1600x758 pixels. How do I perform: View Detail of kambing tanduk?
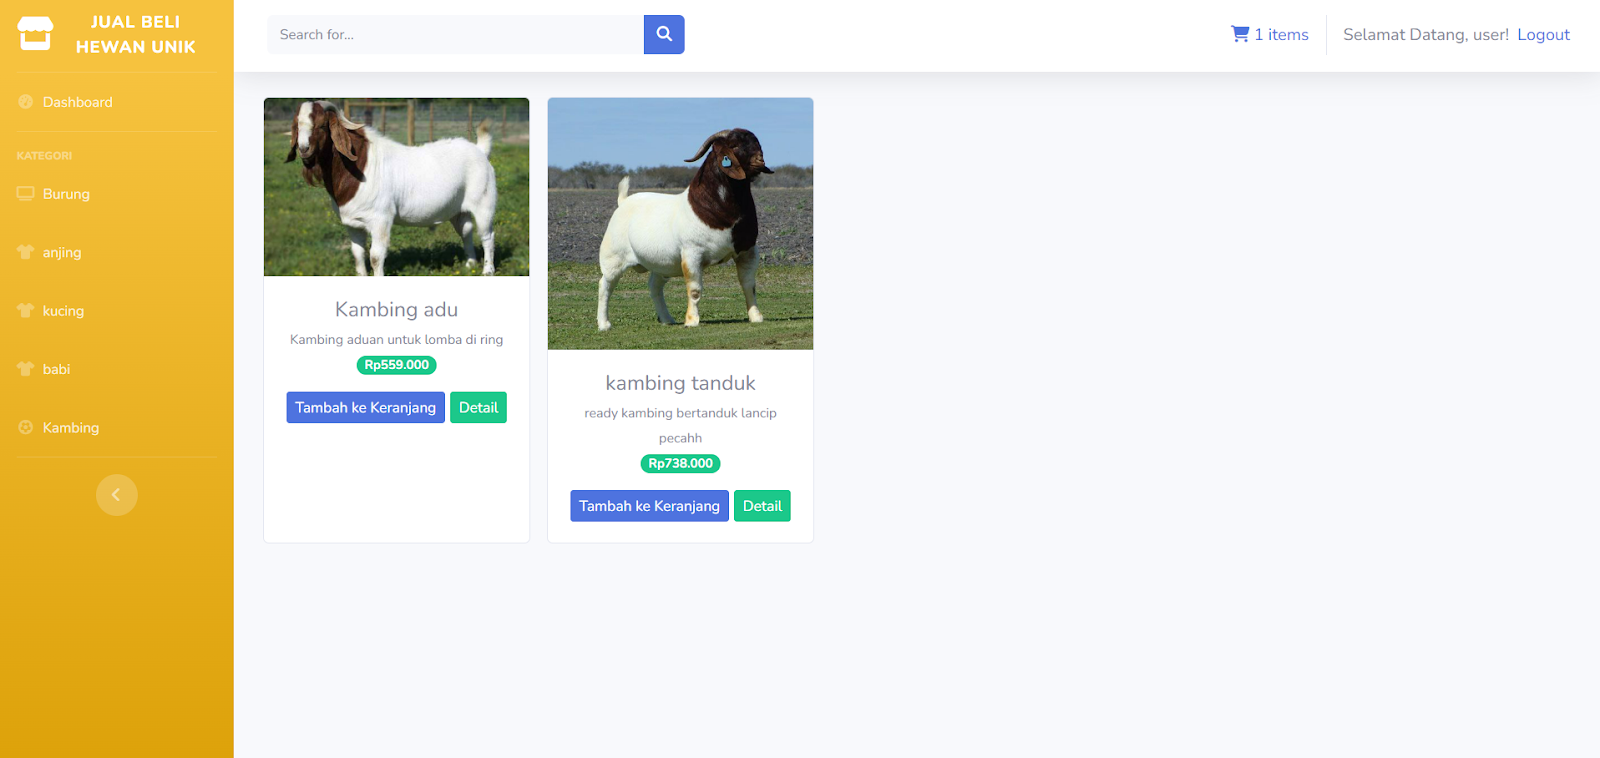click(x=762, y=506)
